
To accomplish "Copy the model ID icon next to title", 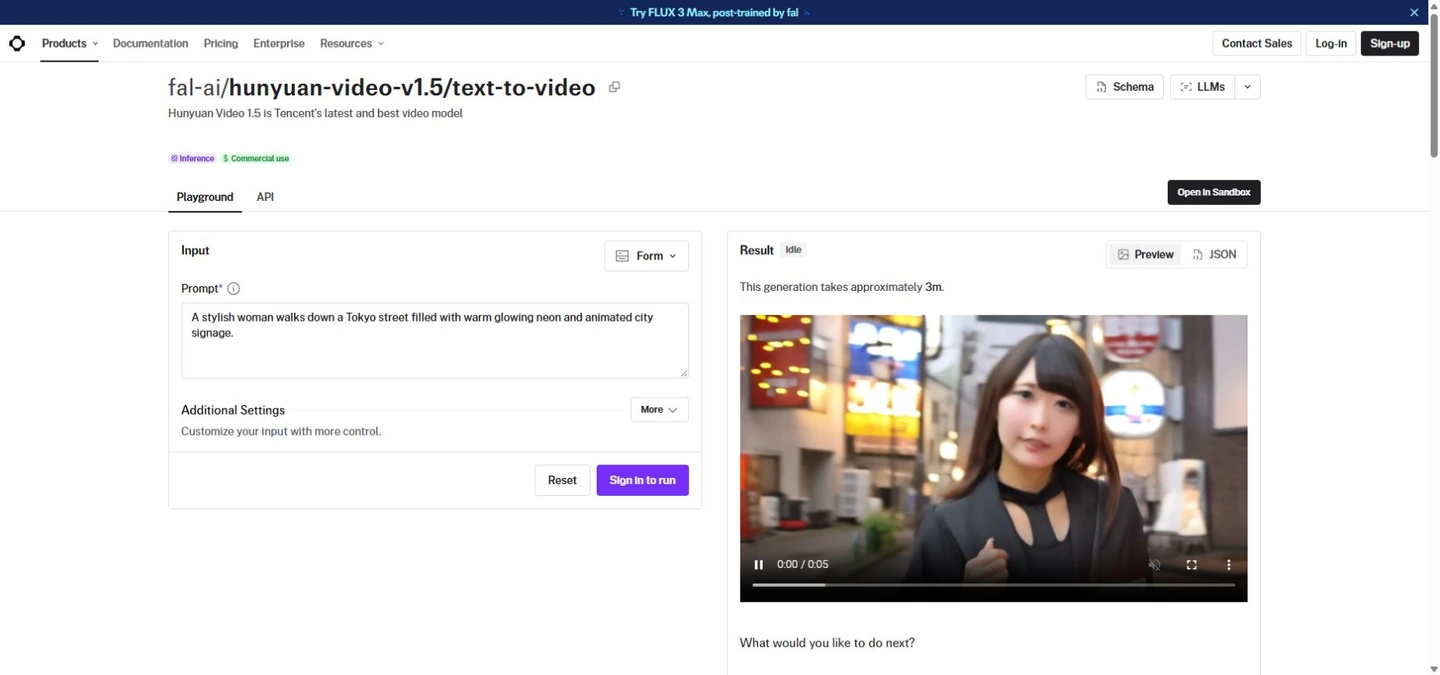I will (x=614, y=87).
